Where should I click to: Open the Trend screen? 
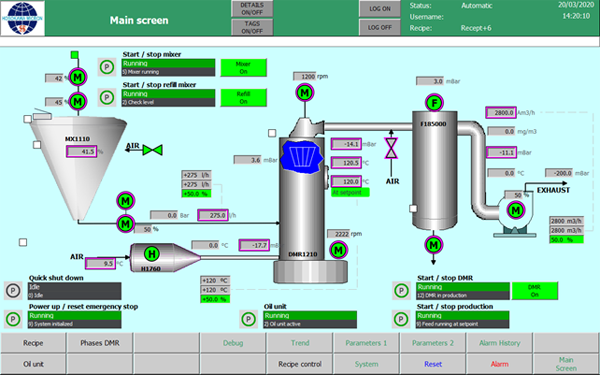(300, 343)
